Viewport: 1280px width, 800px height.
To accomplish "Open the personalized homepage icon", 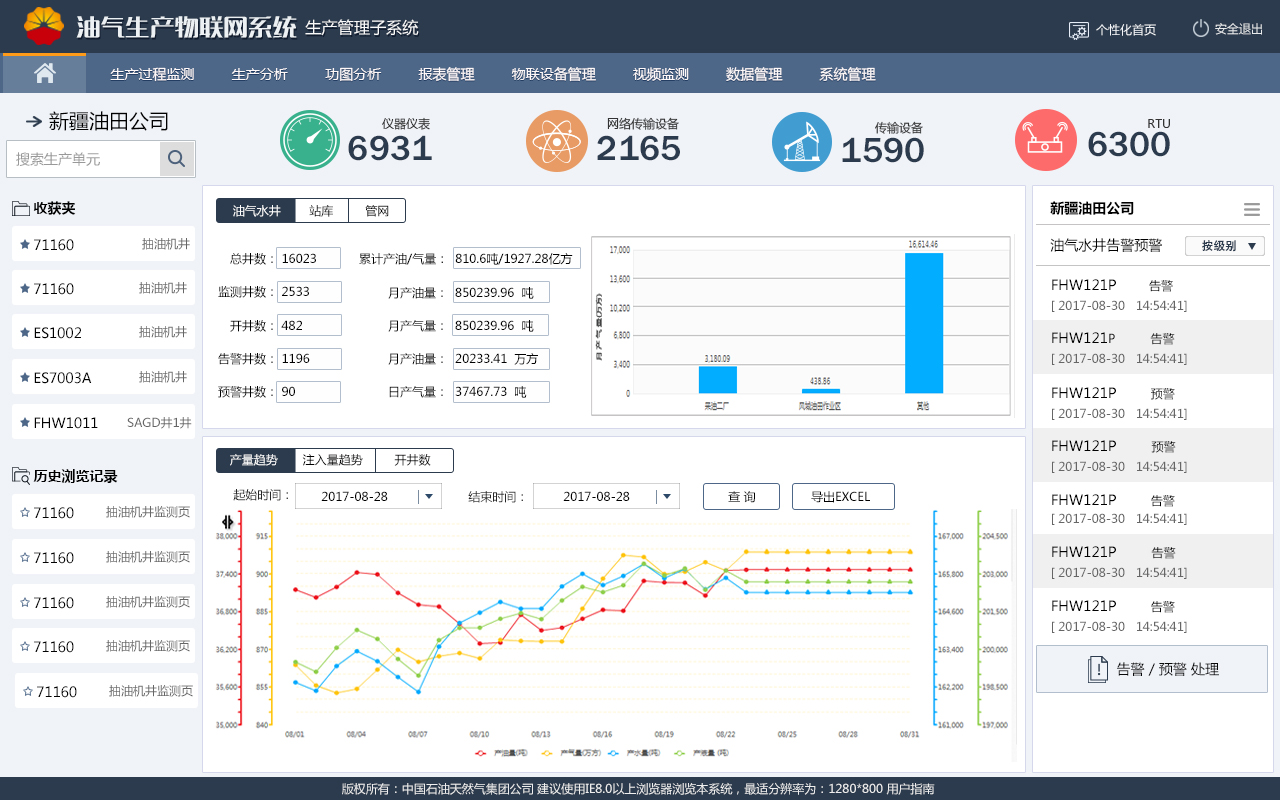I will 1078,30.
